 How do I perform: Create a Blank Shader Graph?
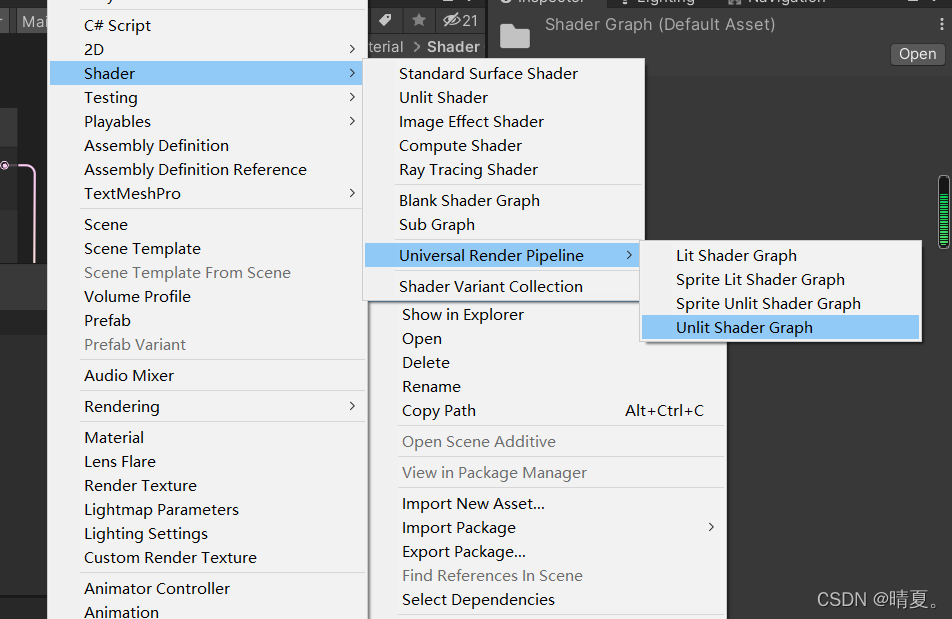(503, 200)
